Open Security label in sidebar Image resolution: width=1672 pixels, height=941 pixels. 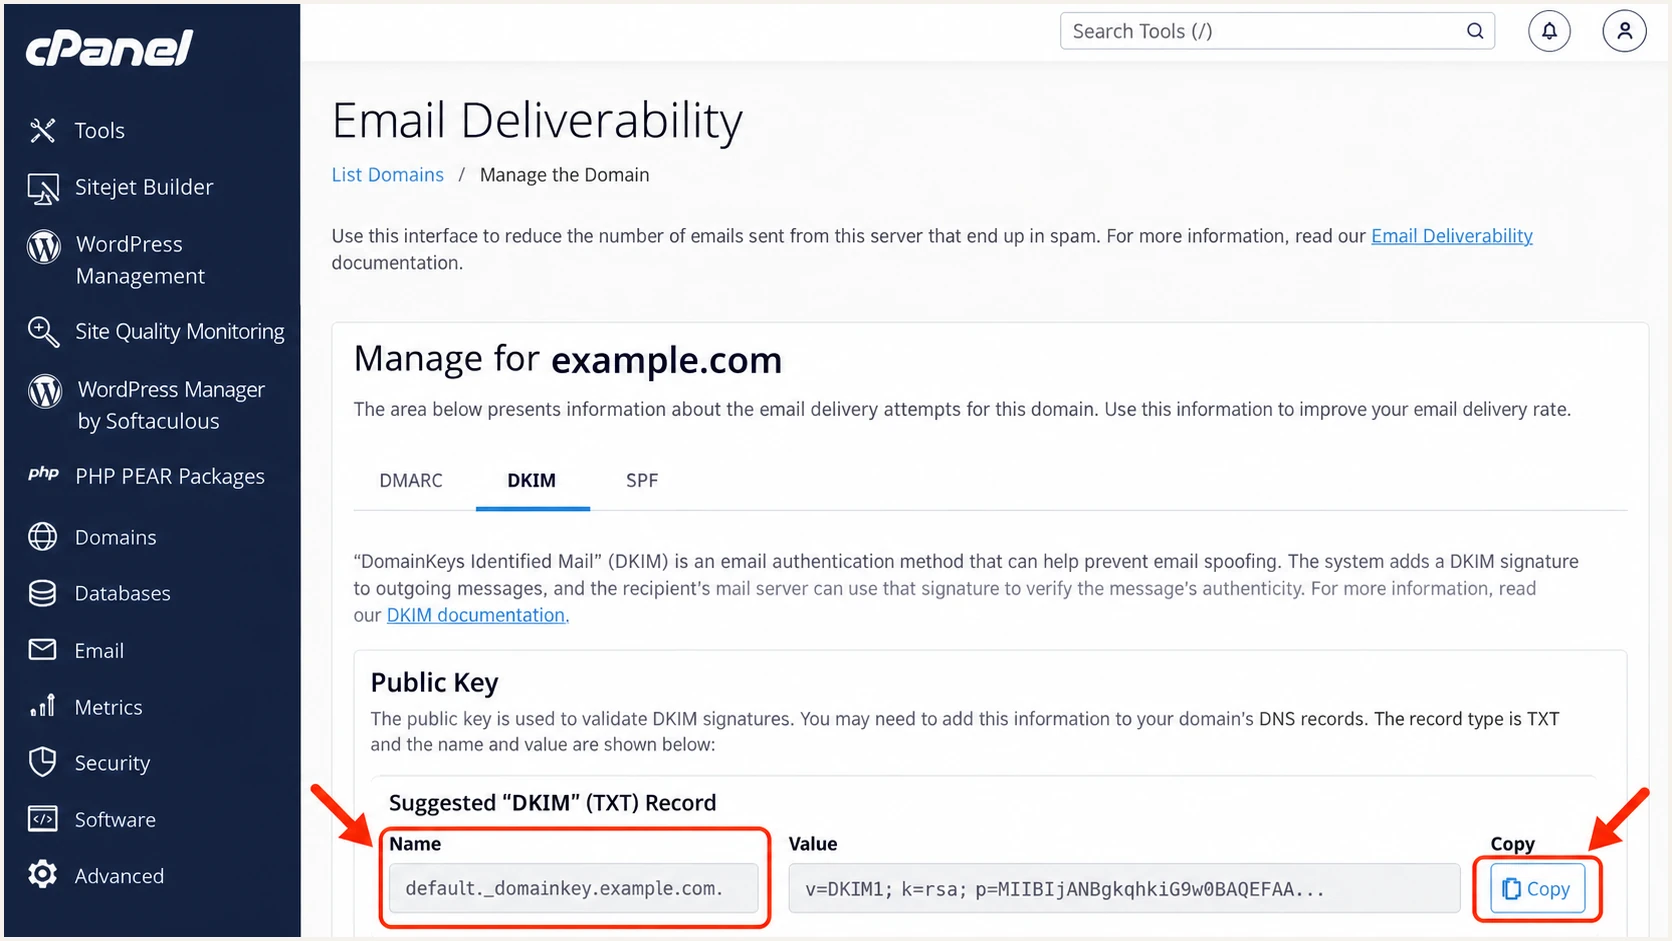(x=112, y=763)
